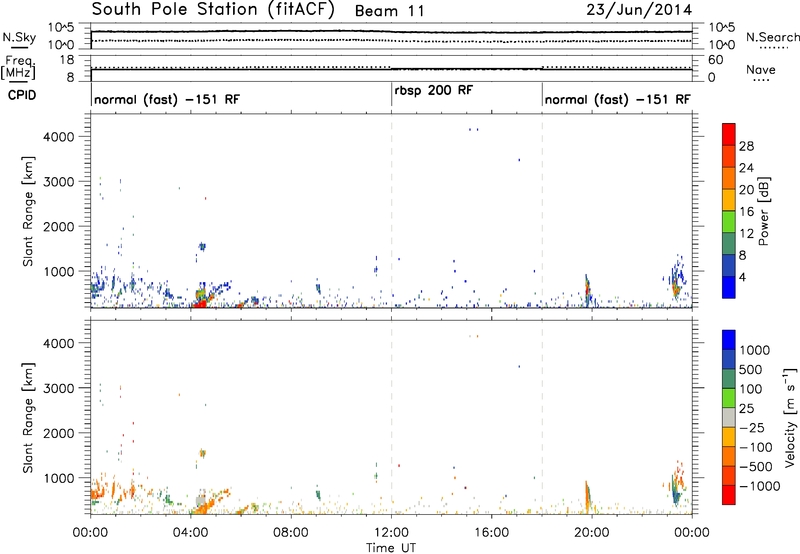Select the 'Beam 11' label in the header
The image size is (800, 554).
tap(389, 11)
